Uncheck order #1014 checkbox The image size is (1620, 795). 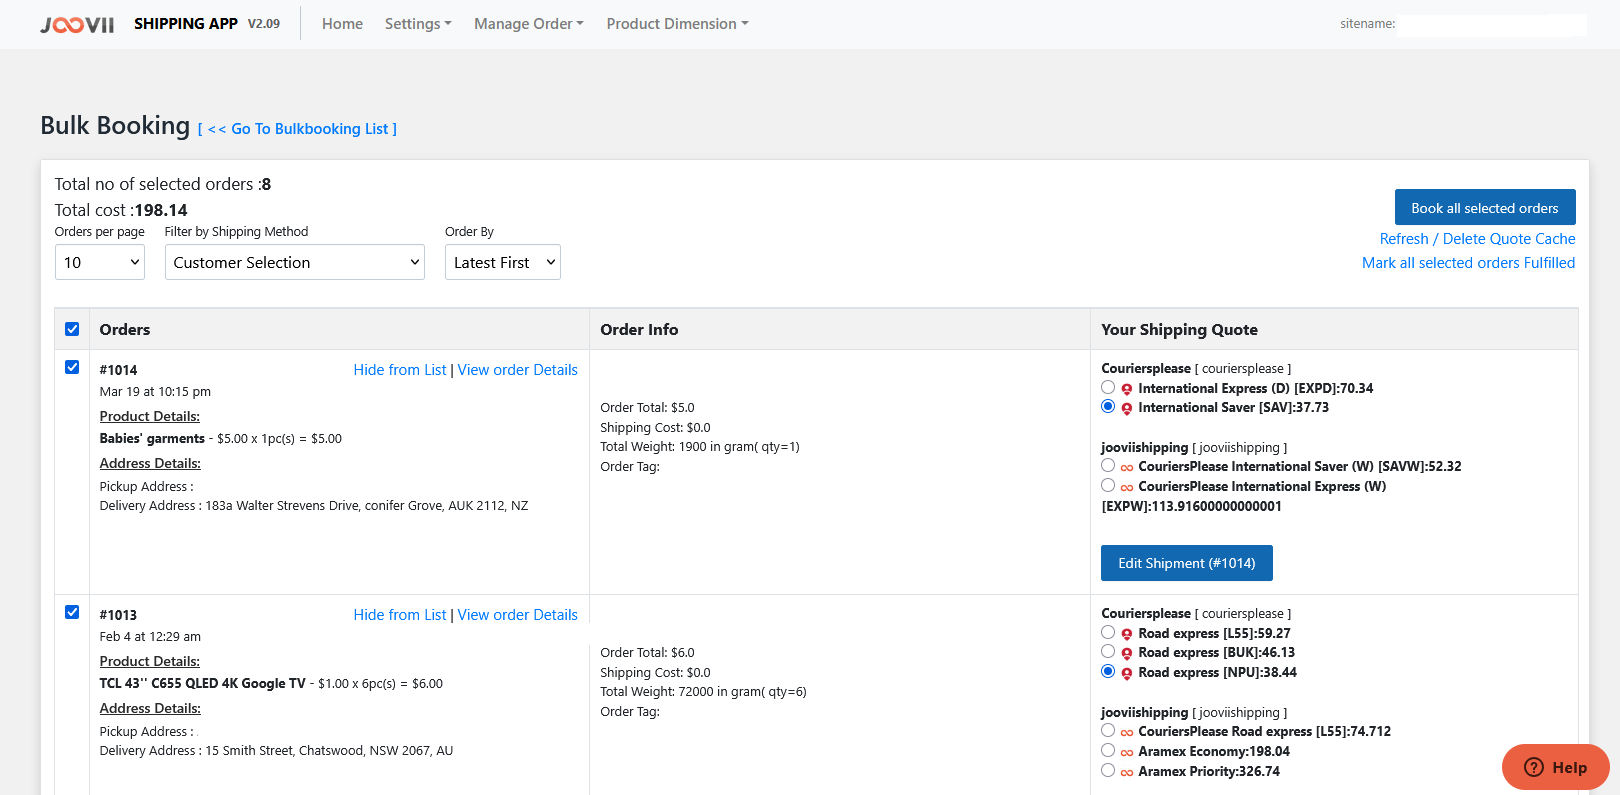click(72, 367)
